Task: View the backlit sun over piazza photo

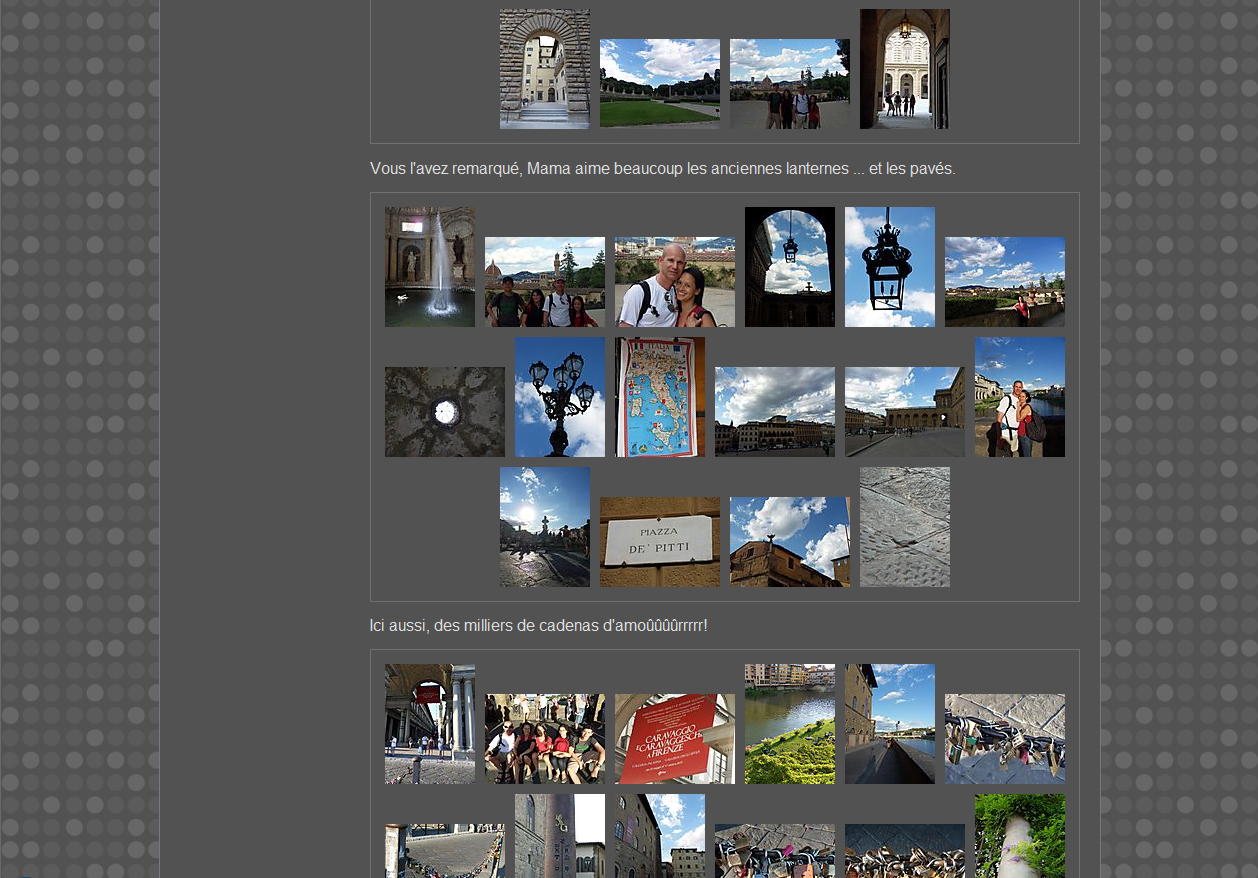Action: tap(544, 527)
